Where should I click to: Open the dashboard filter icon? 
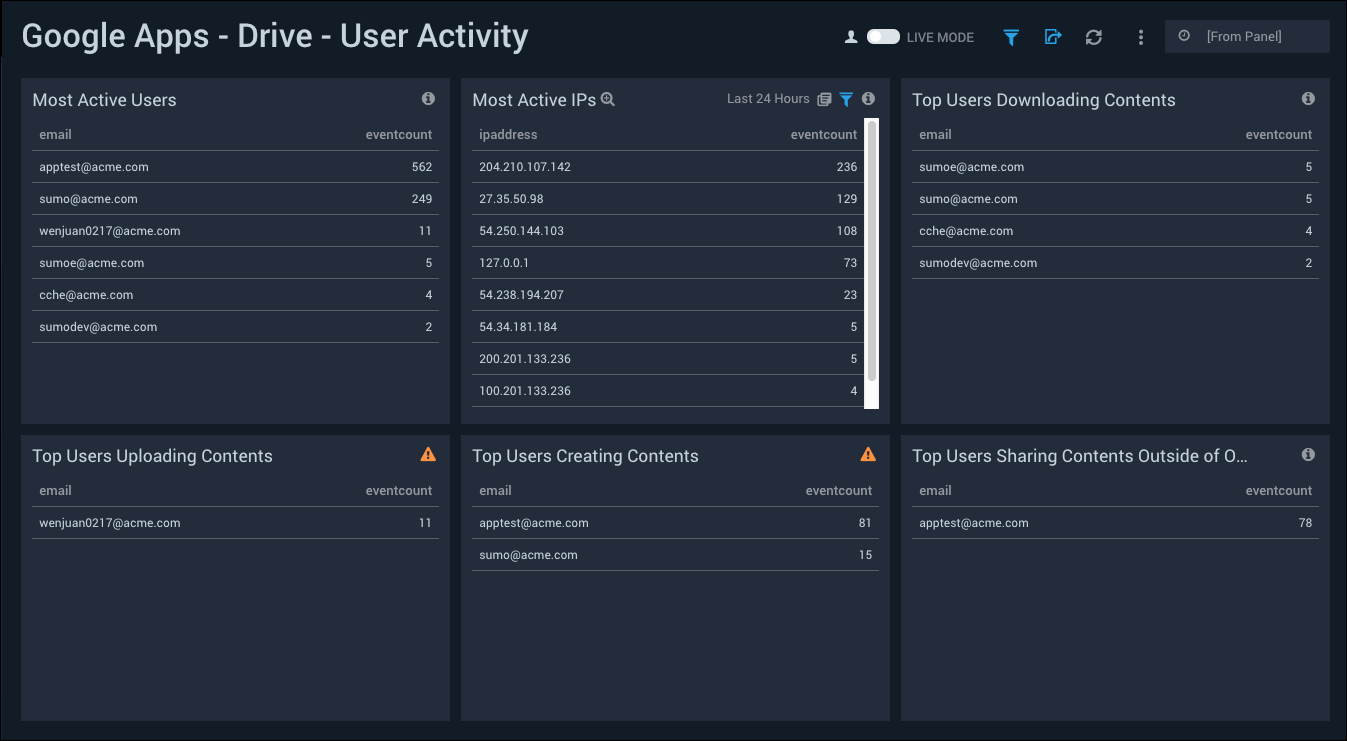click(1011, 37)
